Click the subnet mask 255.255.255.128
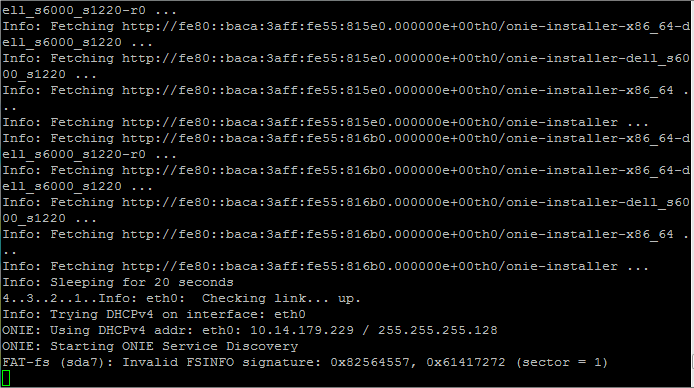Screen dimensions: 694x388 click(x=437, y=330)
